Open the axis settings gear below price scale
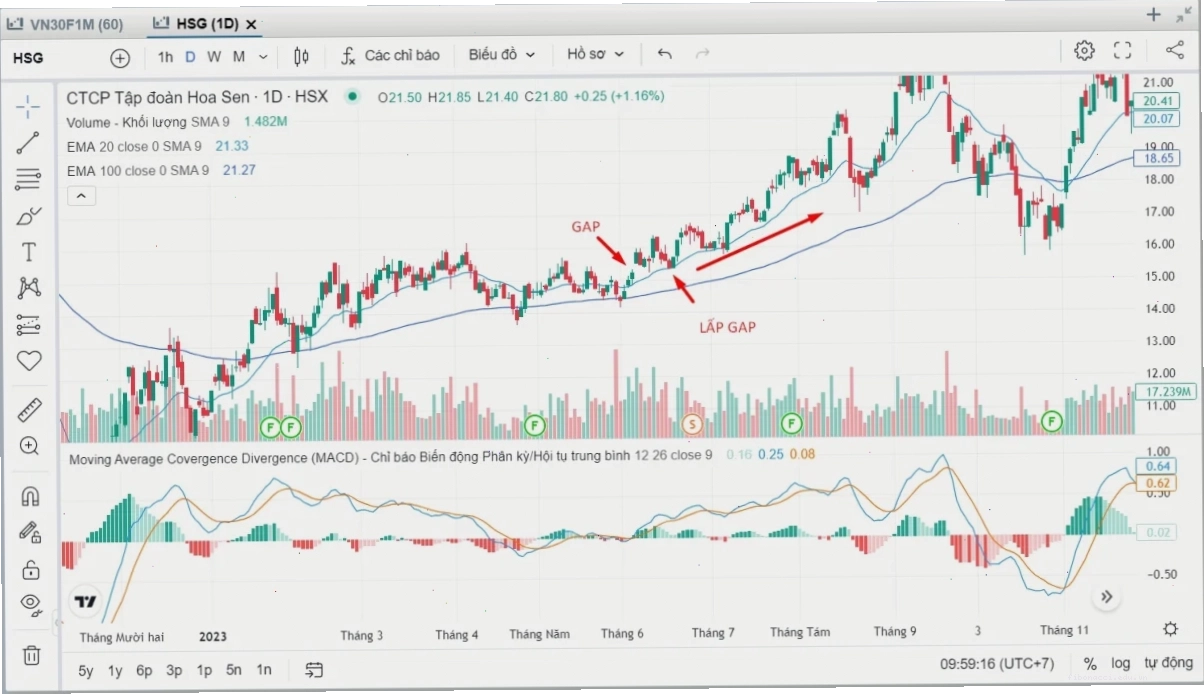1204x694 pixels. coord(1170,629)
